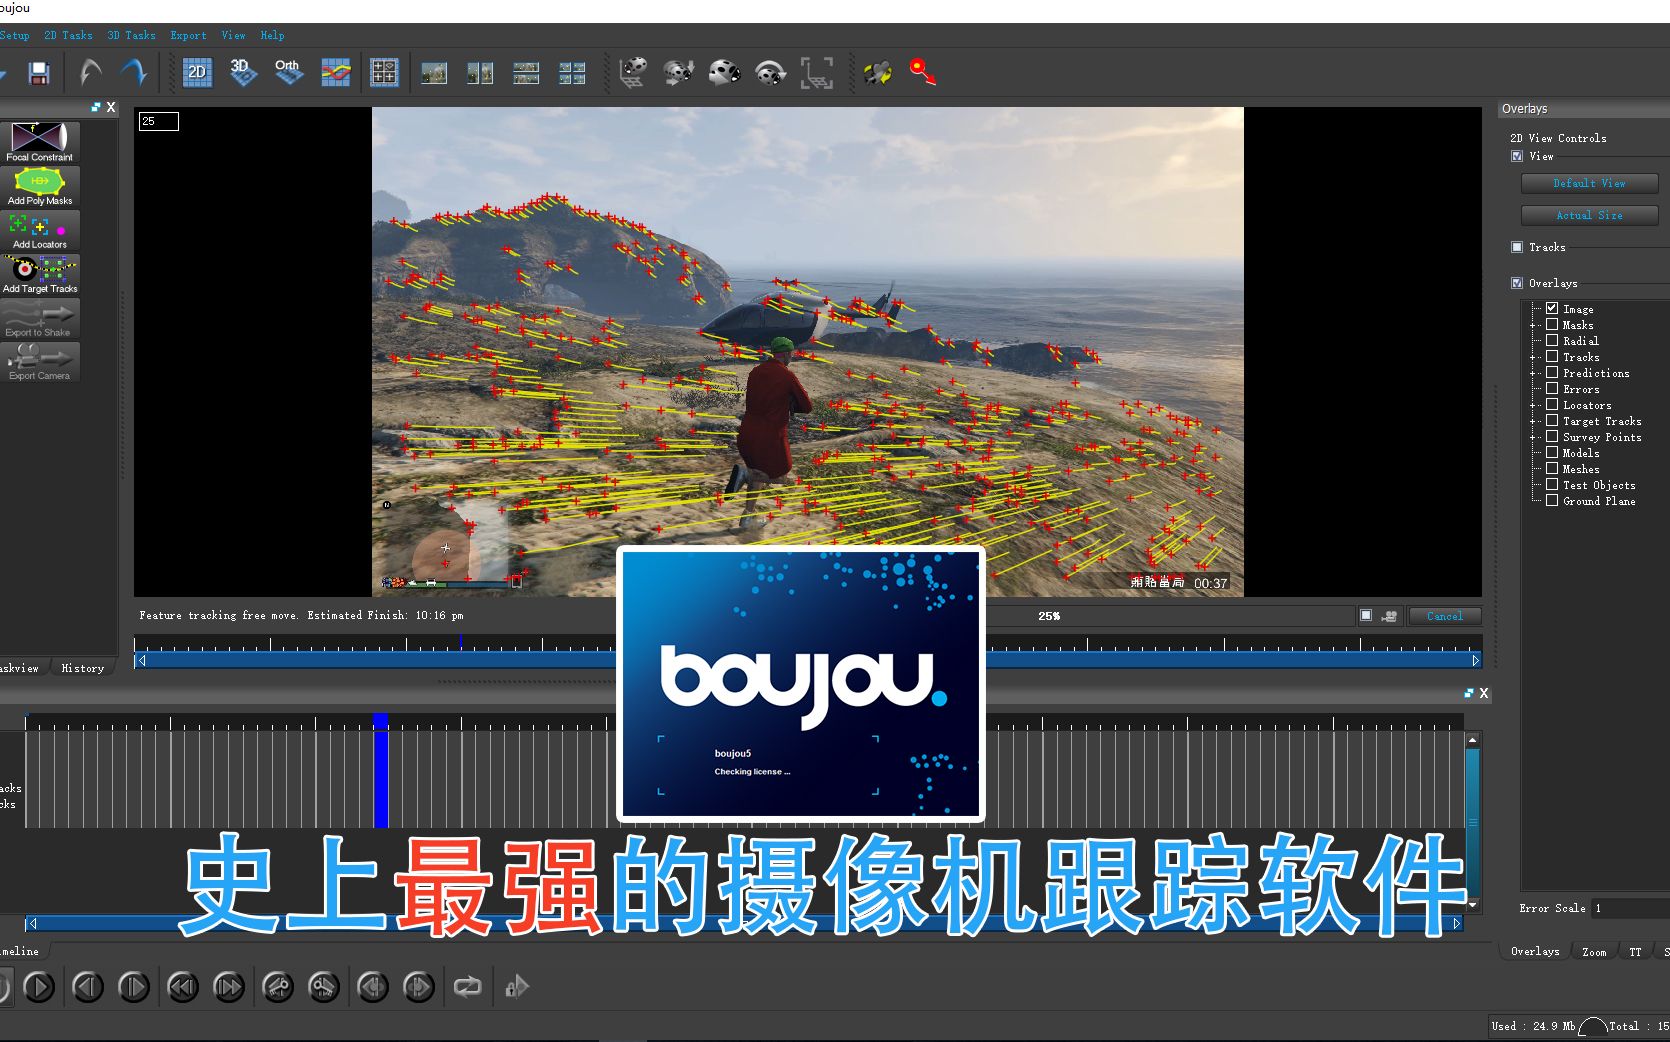Choose the Add Poly Masks tool

40,186
